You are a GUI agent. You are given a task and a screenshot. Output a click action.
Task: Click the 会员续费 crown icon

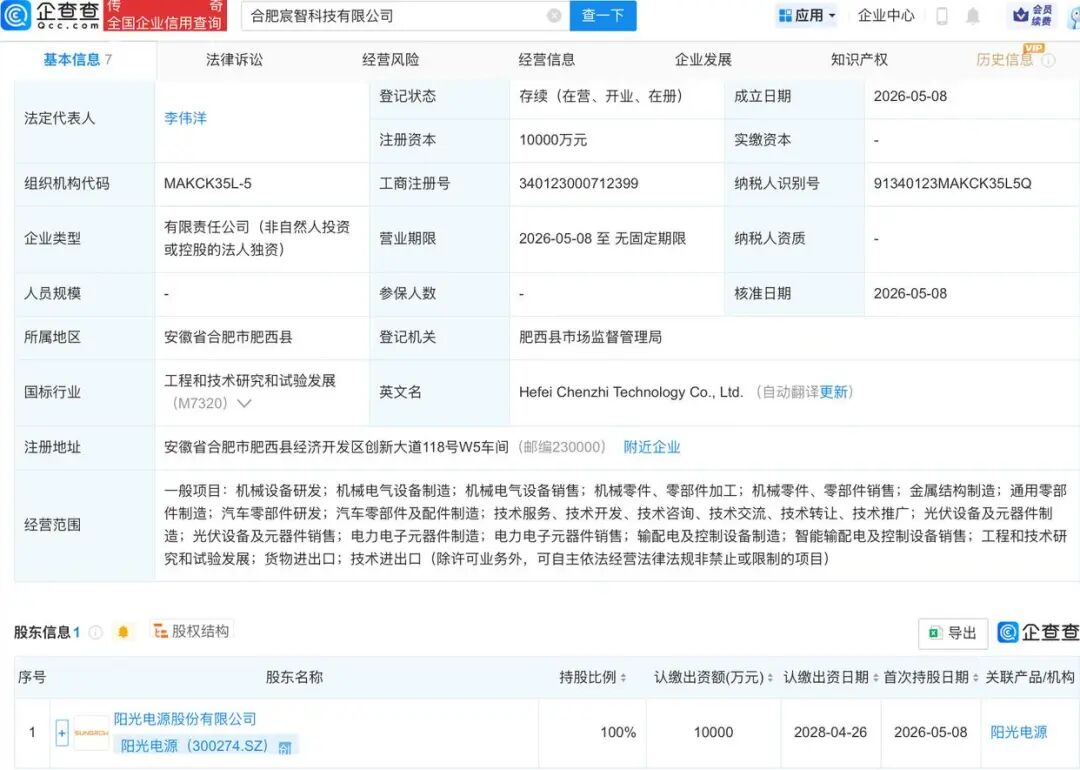pos(1032,15)
